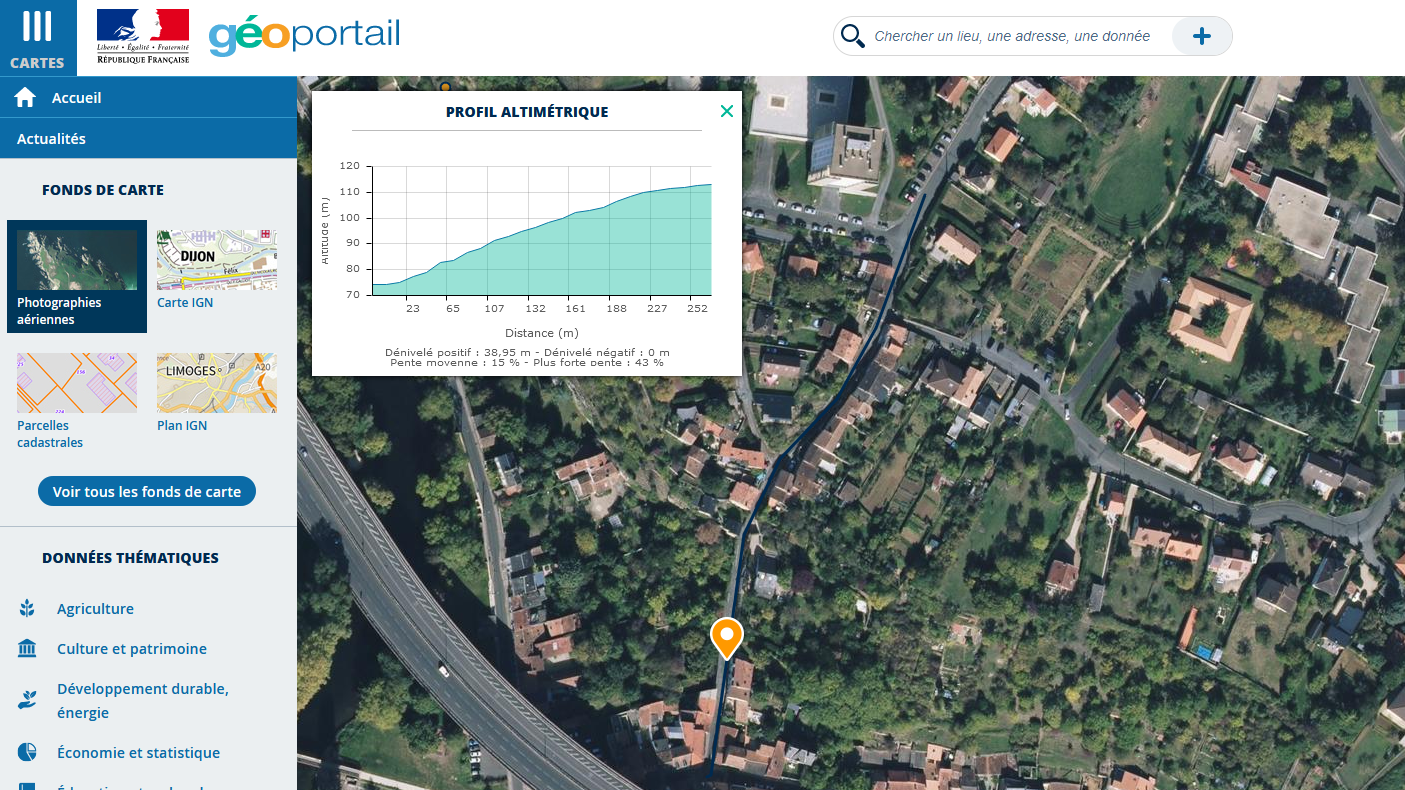Click the home icon beside Accueil
The height and width of the screenshot is (790, 1405).
click(25, 98)
